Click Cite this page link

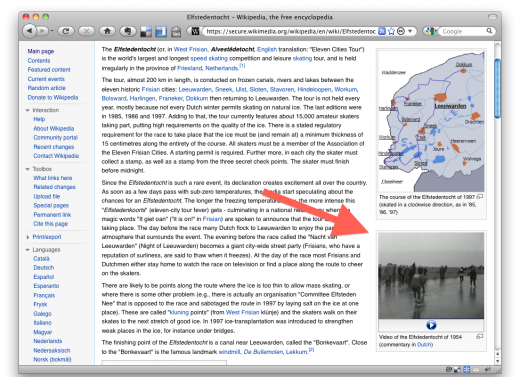50,224
